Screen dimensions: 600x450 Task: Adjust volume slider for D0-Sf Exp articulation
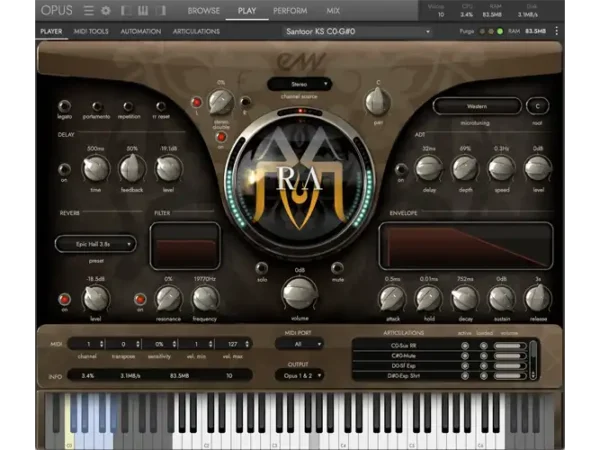[510, 366]
